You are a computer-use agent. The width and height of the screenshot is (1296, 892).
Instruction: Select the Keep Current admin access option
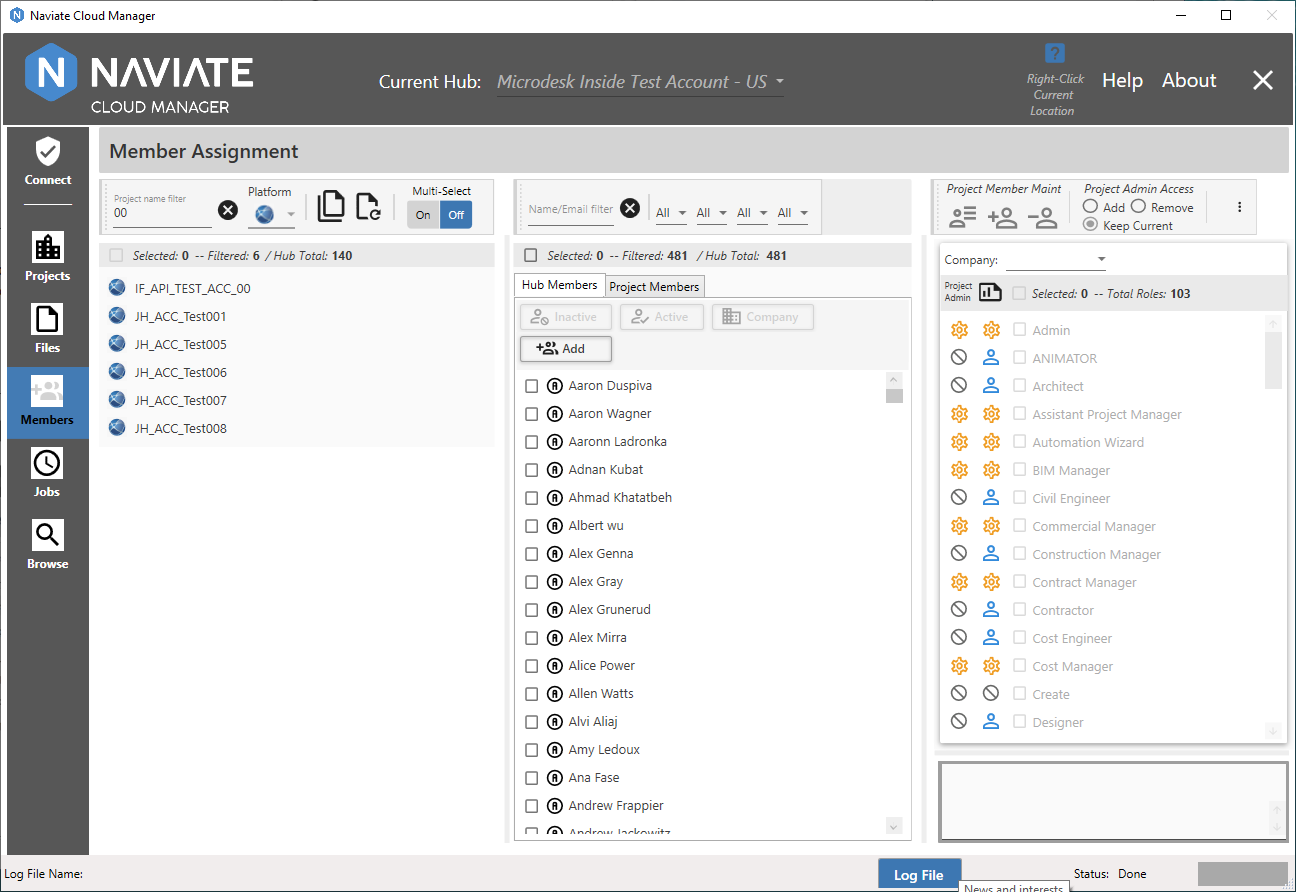[x=1090, y=225]
